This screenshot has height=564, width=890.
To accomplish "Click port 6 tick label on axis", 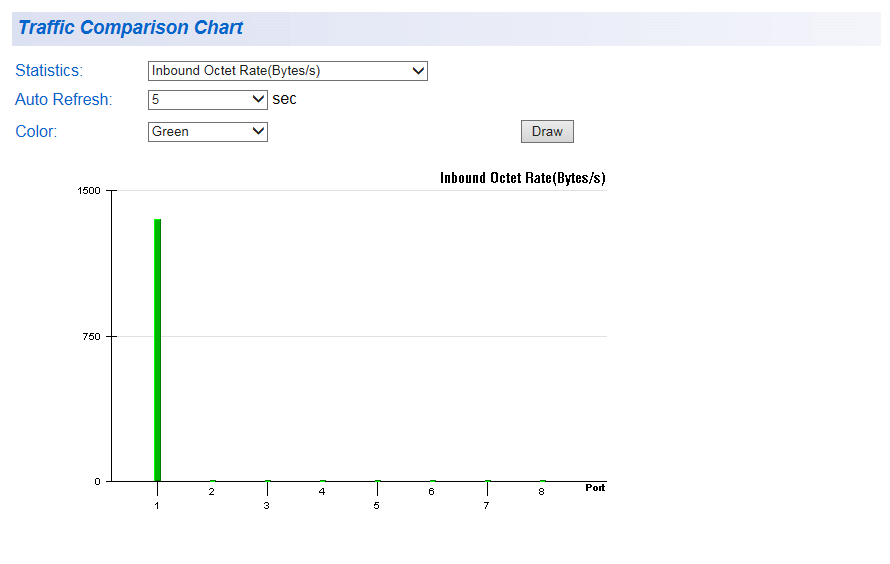I will click(431, 491).
